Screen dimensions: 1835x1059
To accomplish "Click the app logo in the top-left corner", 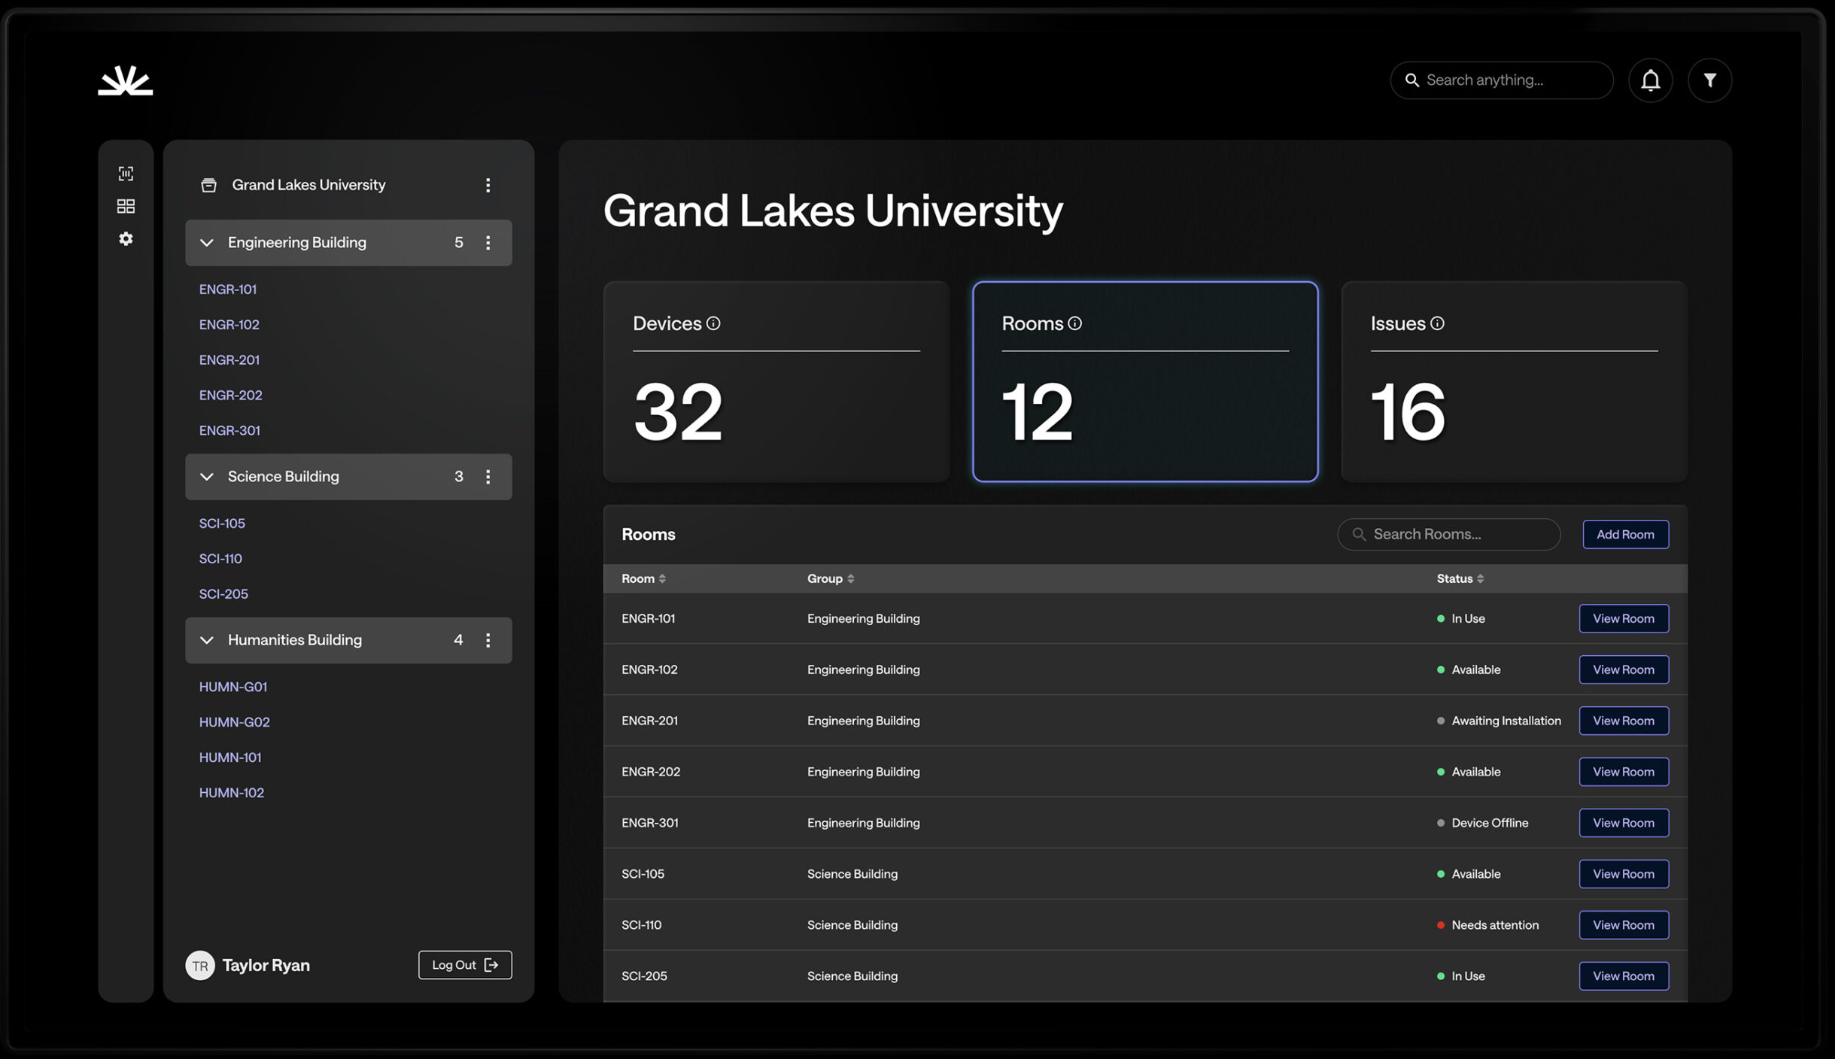I will coord(125,80).
